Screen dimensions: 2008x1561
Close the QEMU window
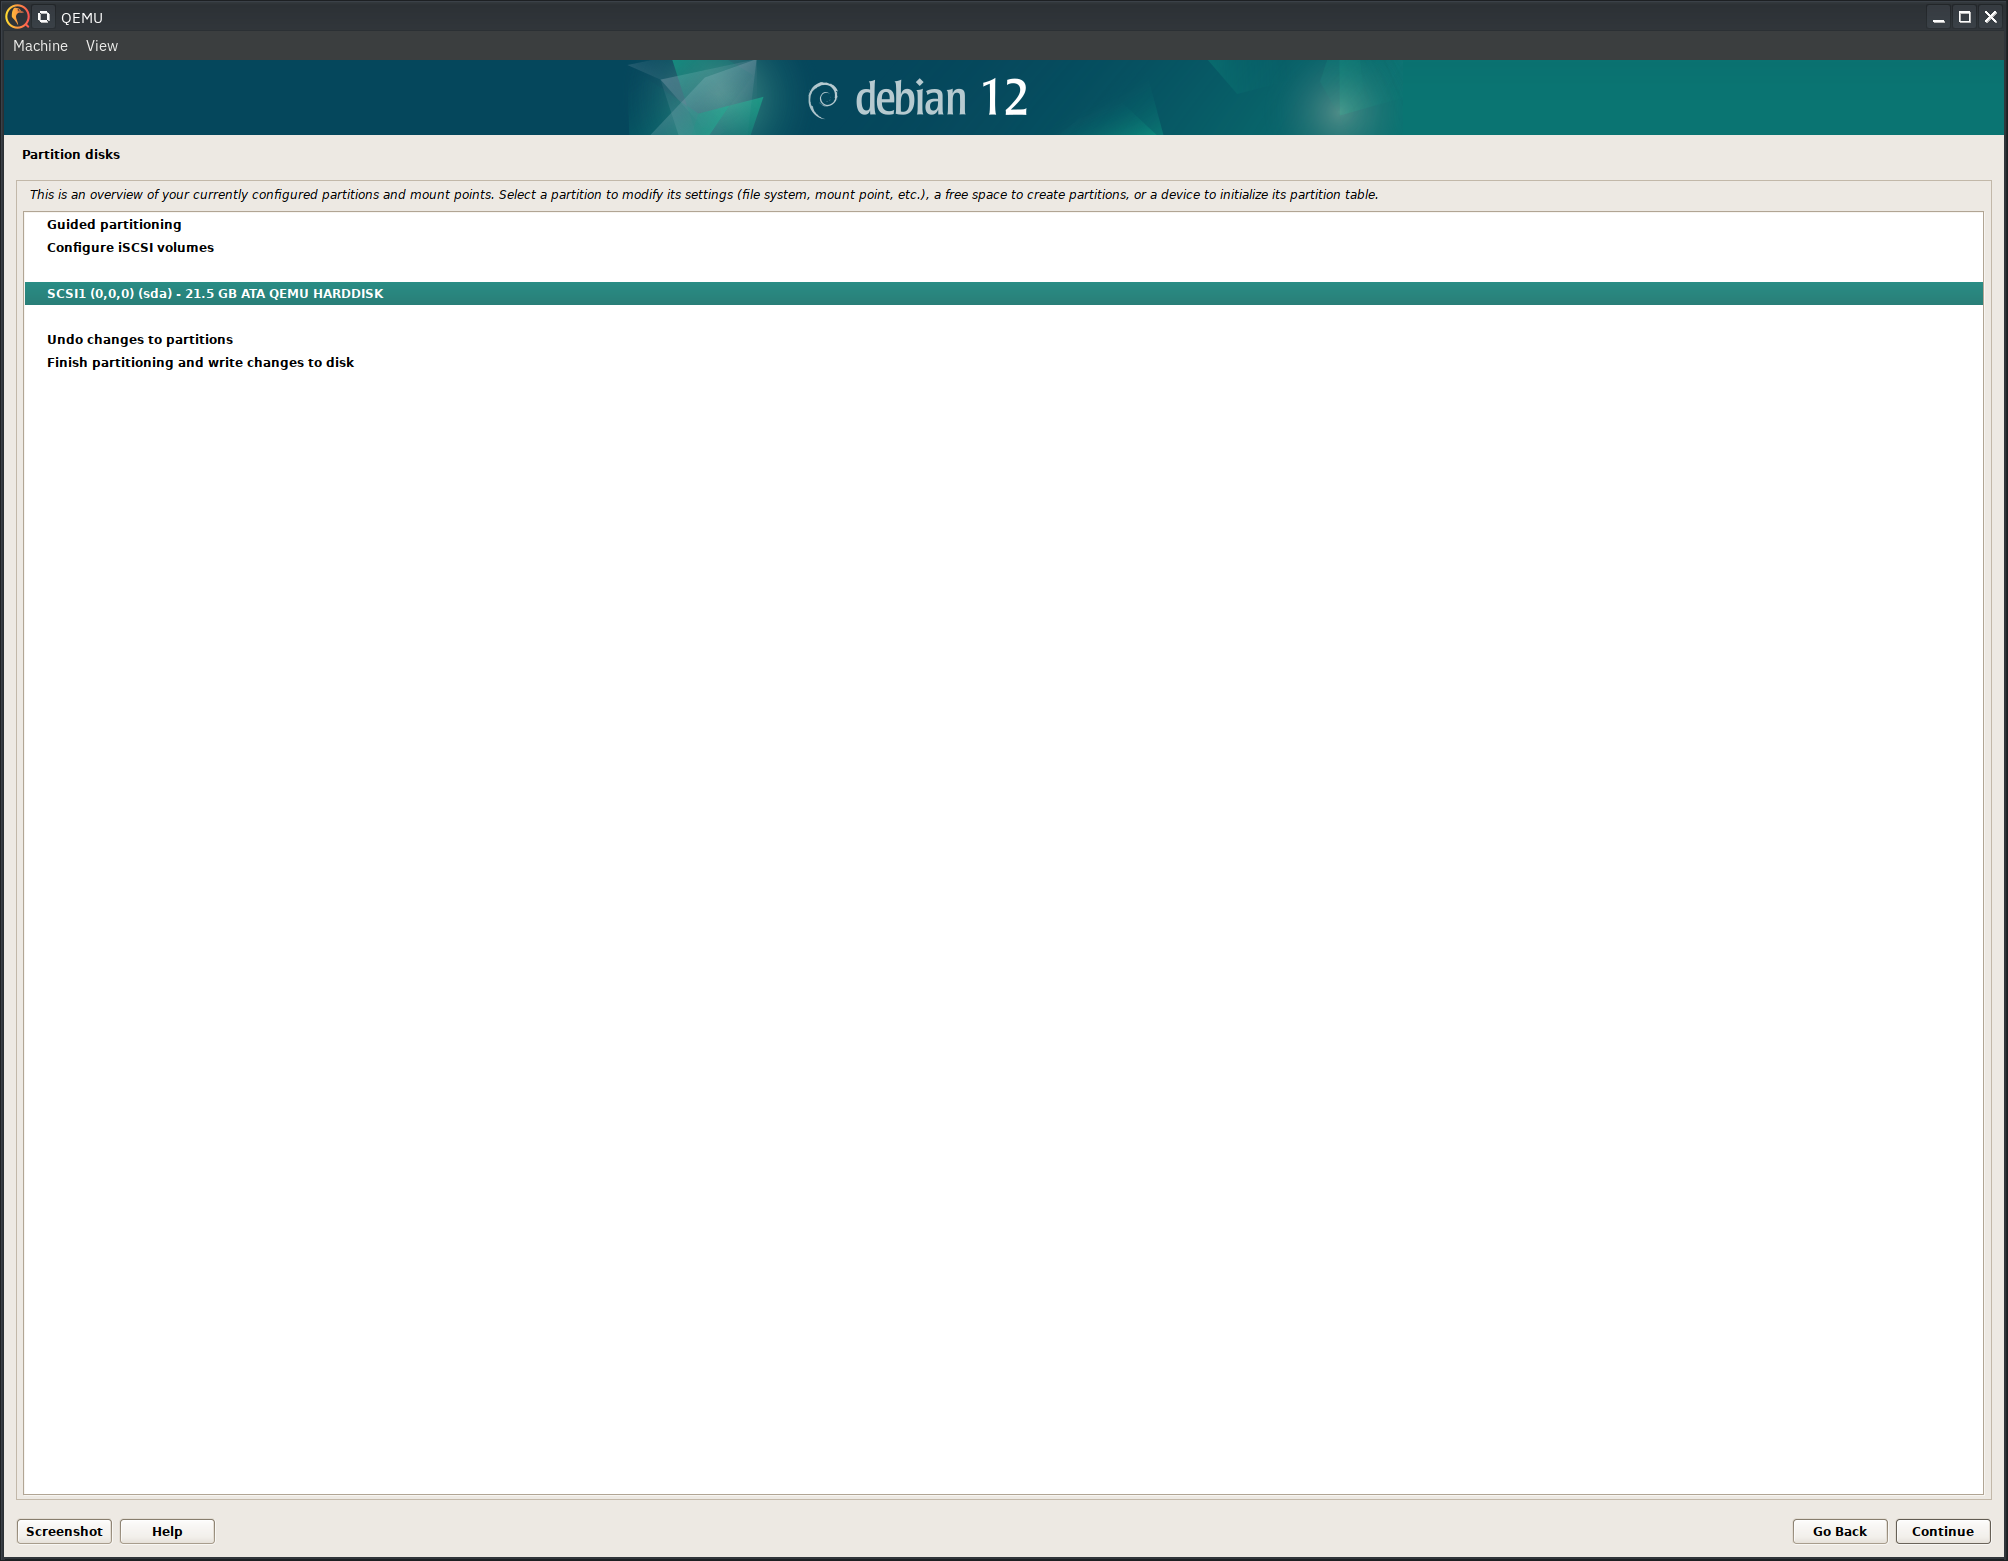[x=1990, y=17]
